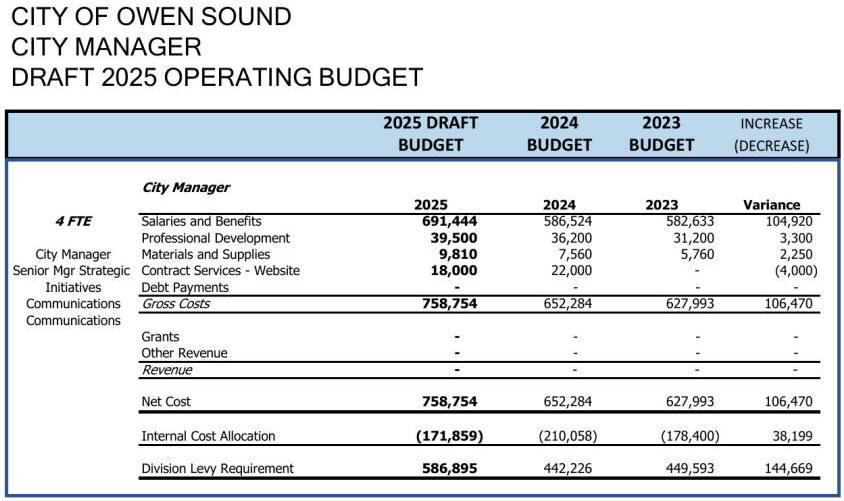
Task: Click the 'INCREASE (DECREASE)' column header
Action: click(771, 134)
